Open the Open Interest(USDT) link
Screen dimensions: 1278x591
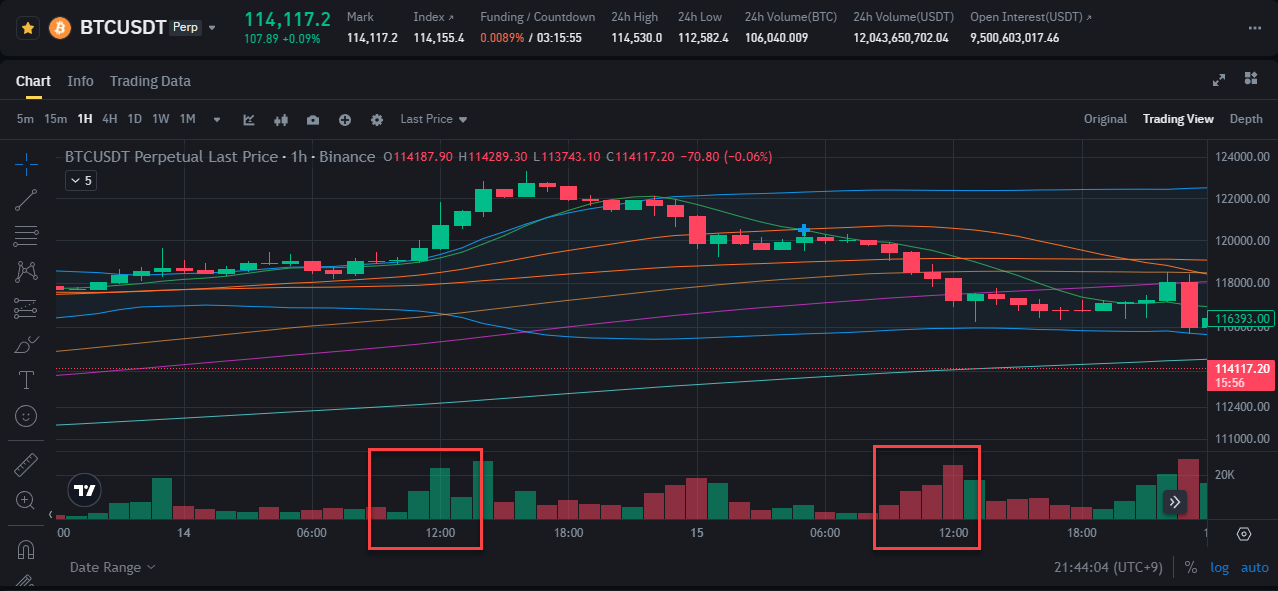1031,17
